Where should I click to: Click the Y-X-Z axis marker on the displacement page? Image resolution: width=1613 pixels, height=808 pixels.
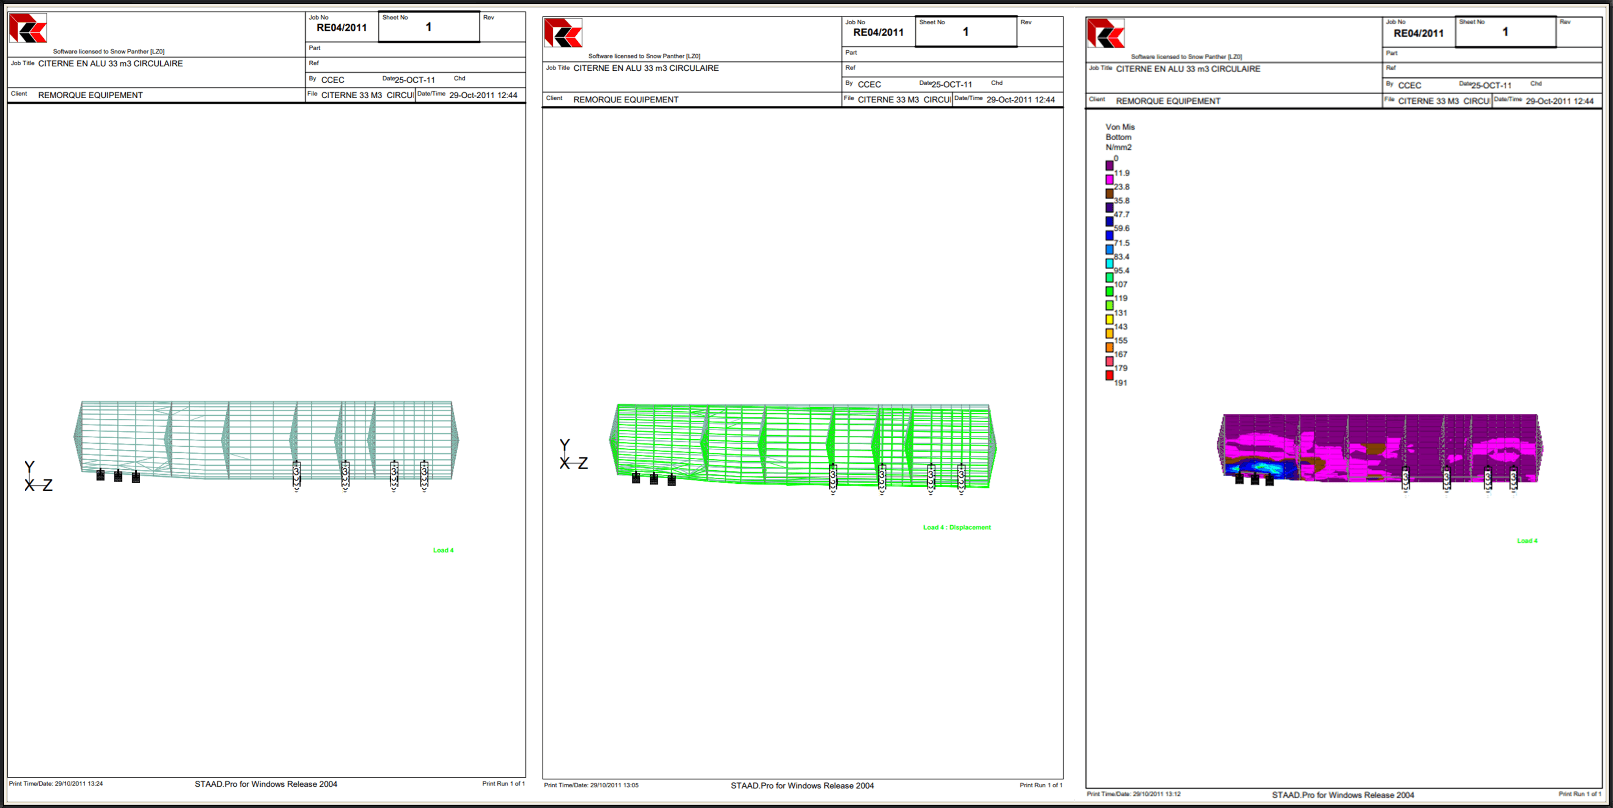[x=573, y=454]
